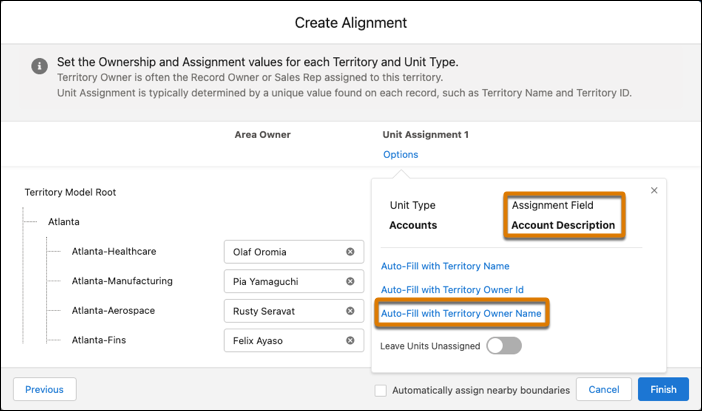702x411 pixels.
Task: Open the Options link under Unit Assignment 1
Action: pyautogui.click(x=401, y=154)
